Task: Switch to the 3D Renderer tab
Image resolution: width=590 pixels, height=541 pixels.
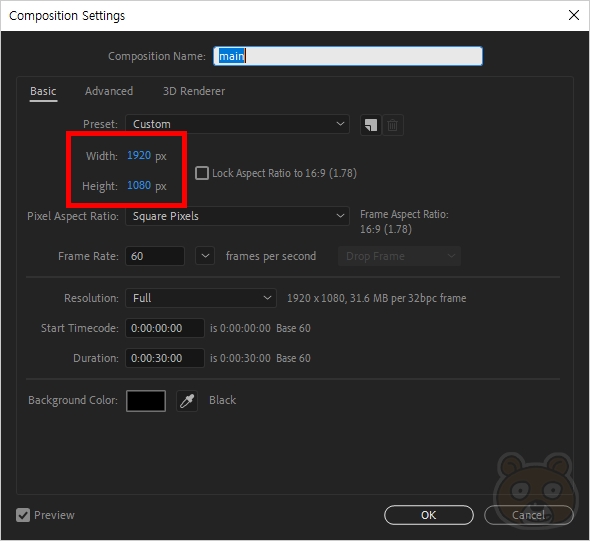Action: (194, 91)
